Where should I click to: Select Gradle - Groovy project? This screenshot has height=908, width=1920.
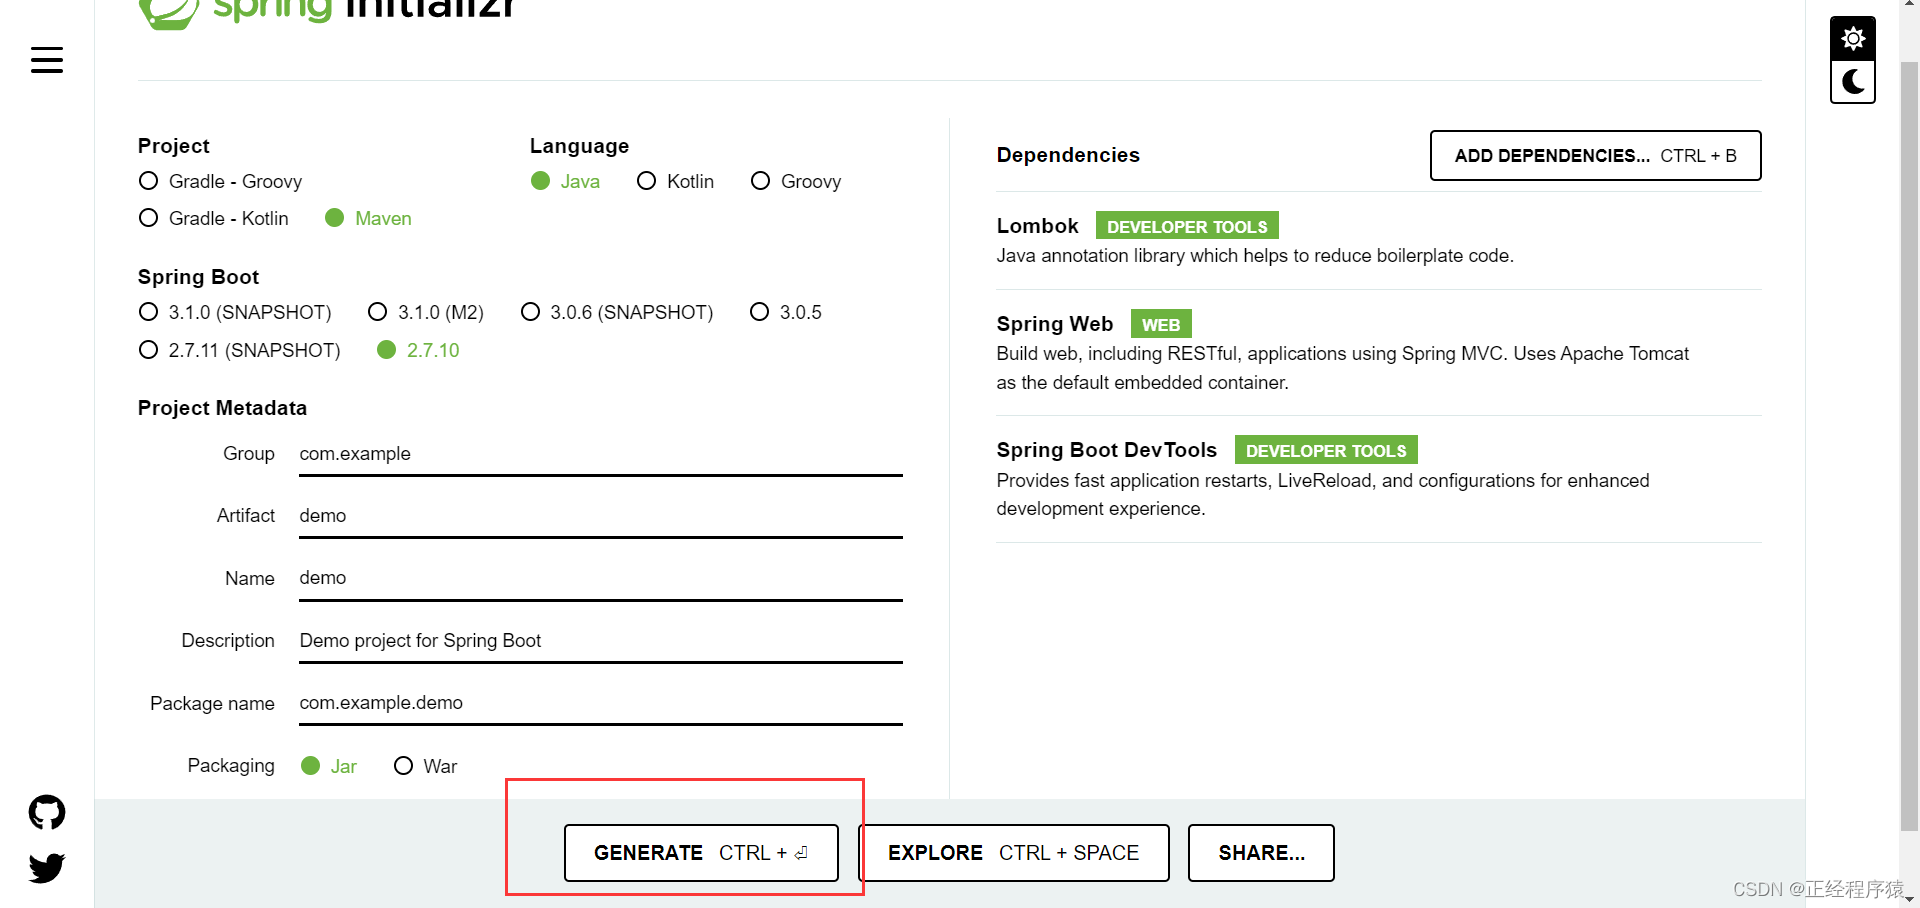click(x=220, y=181)
